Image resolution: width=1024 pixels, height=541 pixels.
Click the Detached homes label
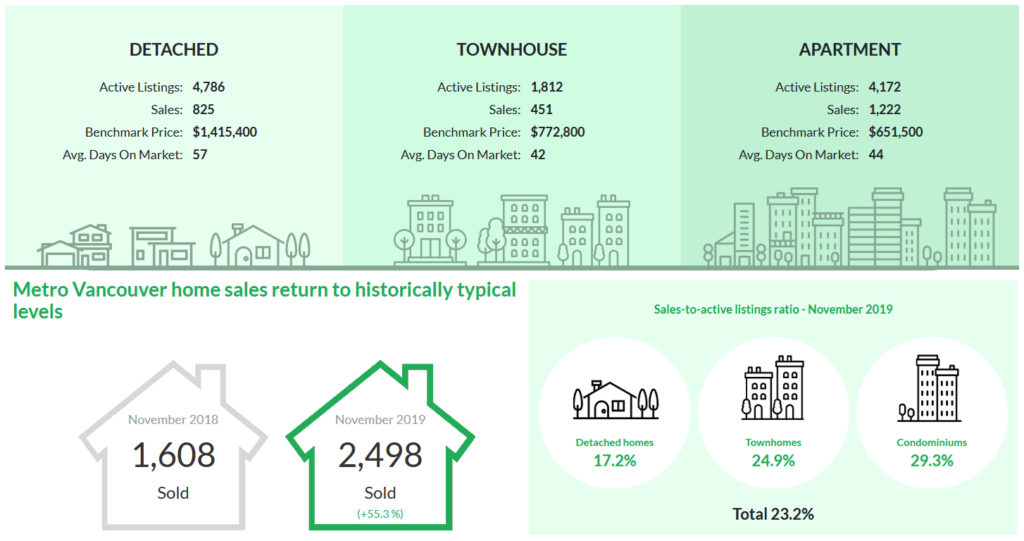(x=615, y=442)
